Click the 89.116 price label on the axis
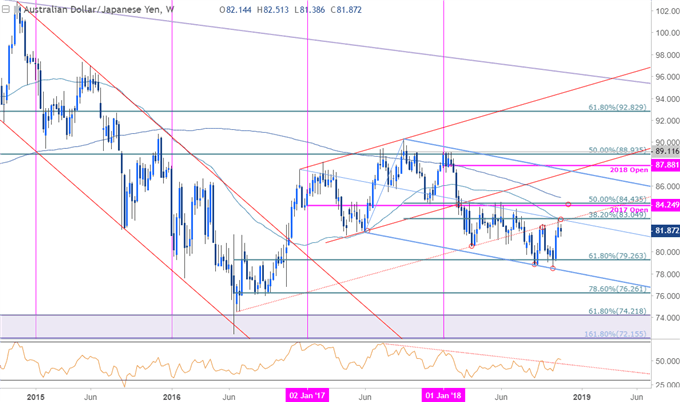 [666, 151]
